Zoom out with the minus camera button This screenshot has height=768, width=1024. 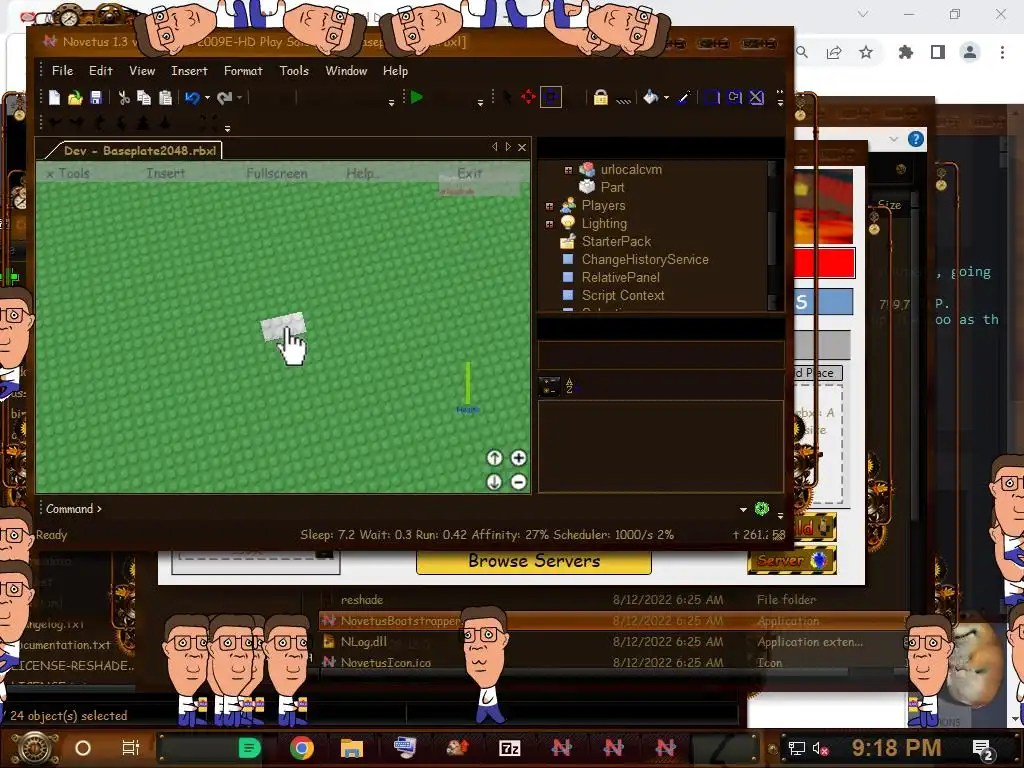pyautogui.click(x=519, y=482)
